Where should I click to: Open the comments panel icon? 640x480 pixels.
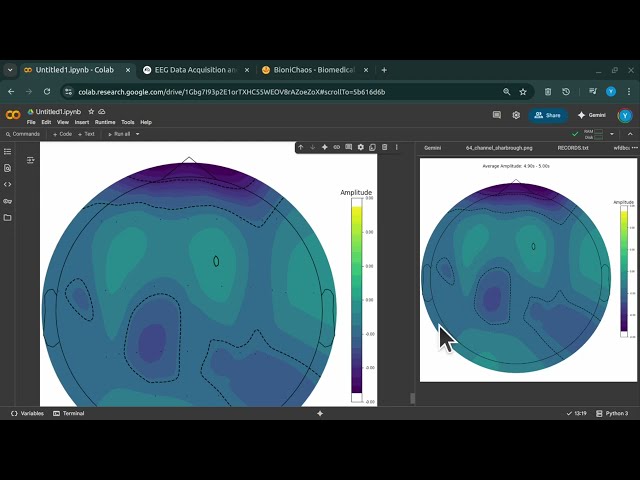click(497, 115)
